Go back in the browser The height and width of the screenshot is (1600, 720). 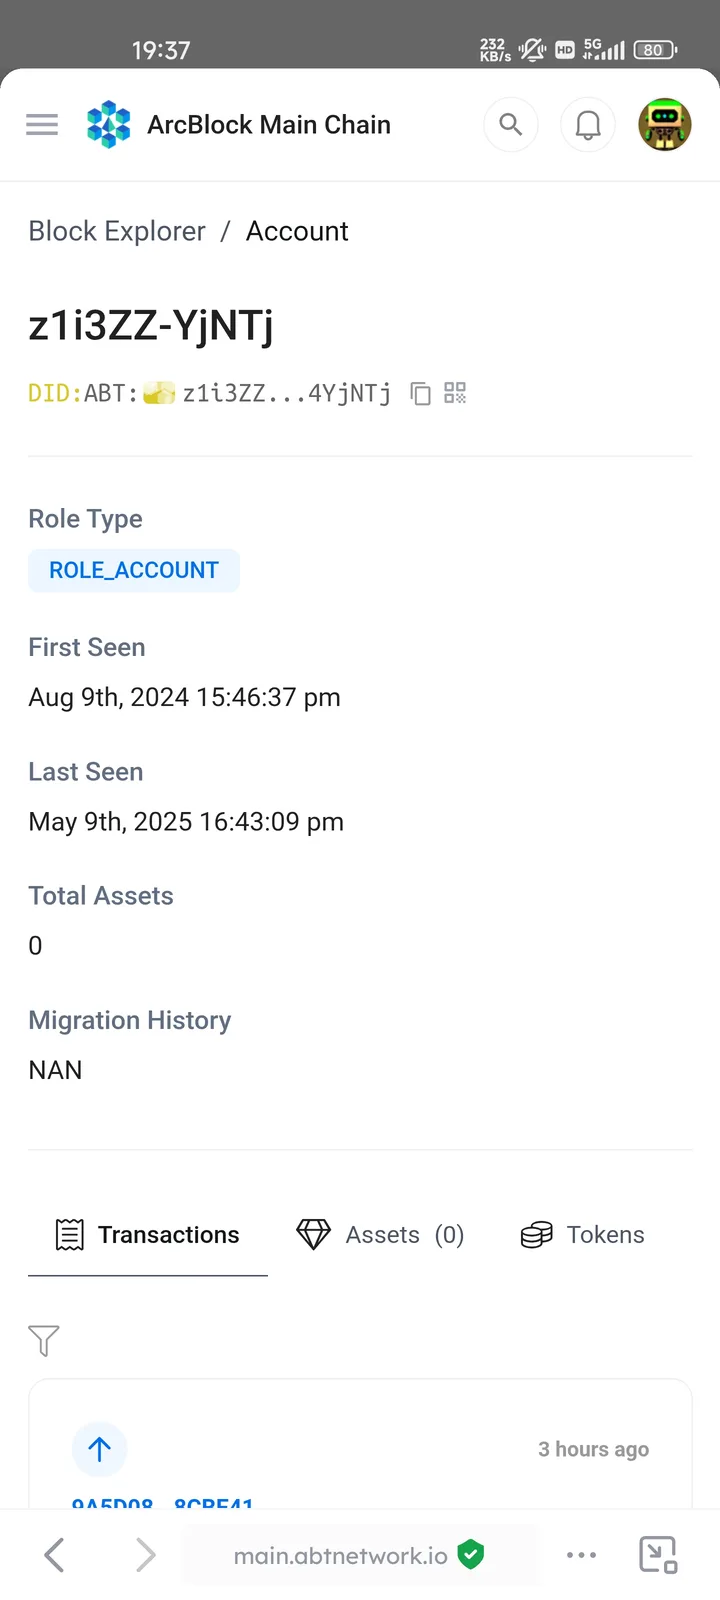click(x=55, y=1555)
